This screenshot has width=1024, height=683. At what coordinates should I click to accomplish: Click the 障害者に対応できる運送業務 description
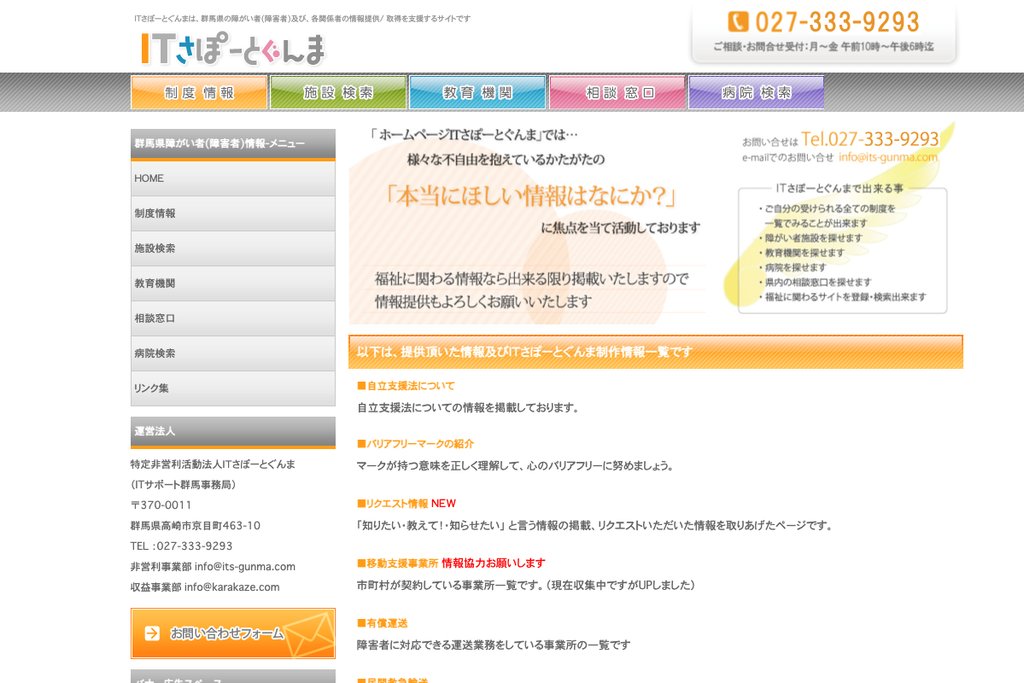point(493,645)
